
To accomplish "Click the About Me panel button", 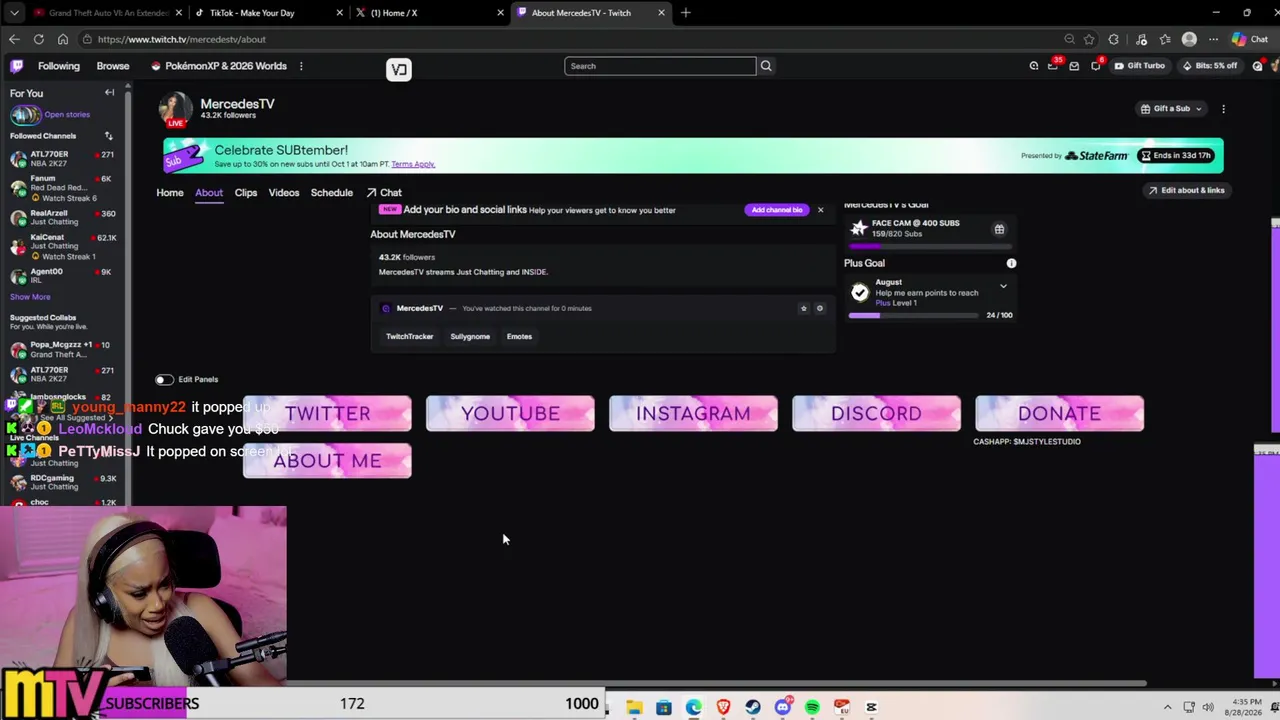I will [x=327, y=461].
